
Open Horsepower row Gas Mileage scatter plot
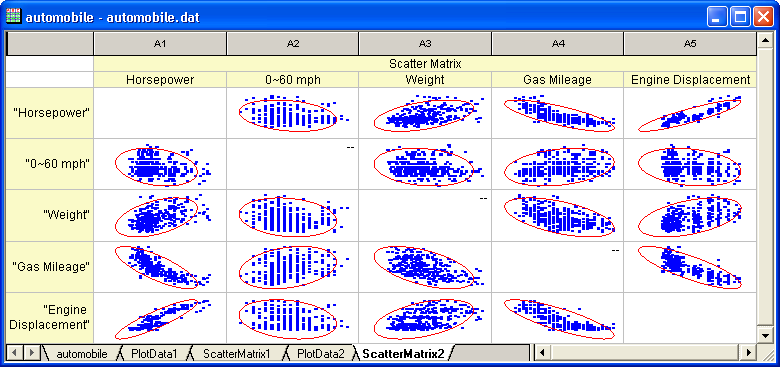(558, 113)
